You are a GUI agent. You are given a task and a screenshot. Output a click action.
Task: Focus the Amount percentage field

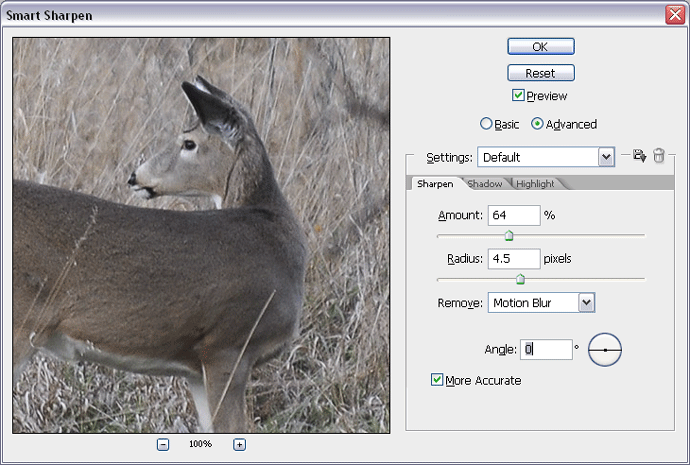[514, 215]
